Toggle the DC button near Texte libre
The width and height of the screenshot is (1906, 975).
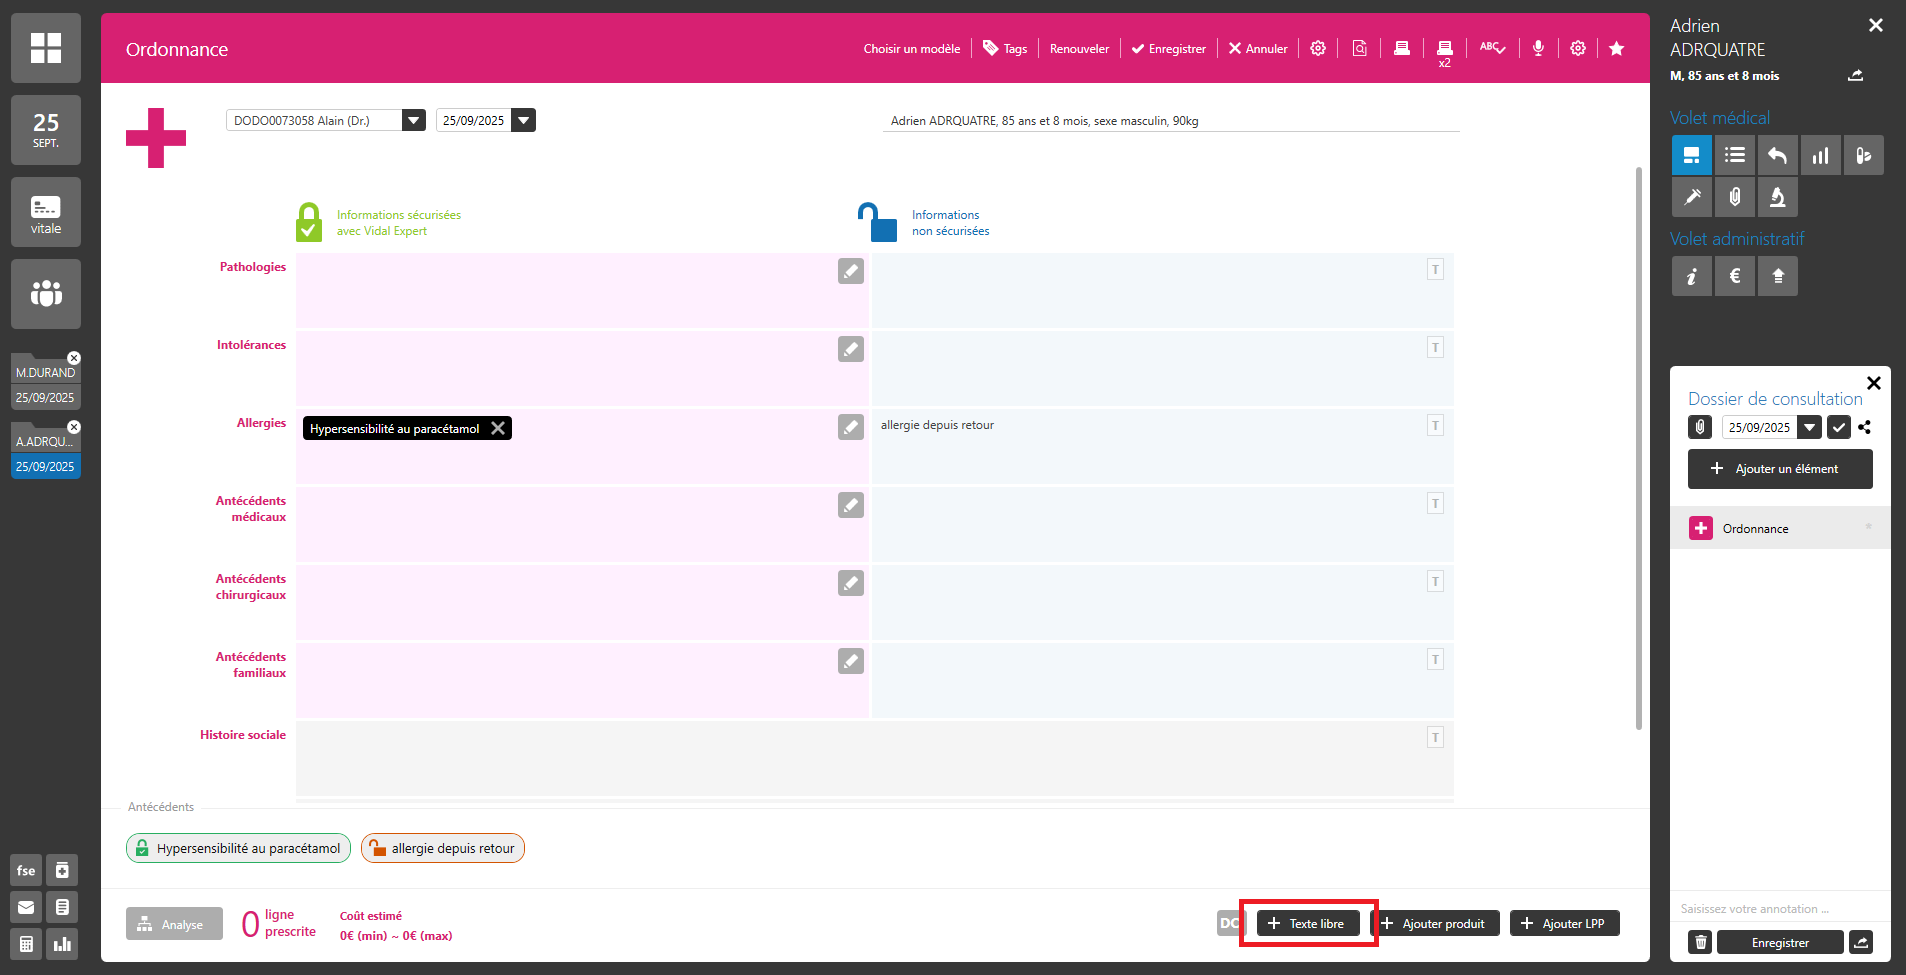1228,923
